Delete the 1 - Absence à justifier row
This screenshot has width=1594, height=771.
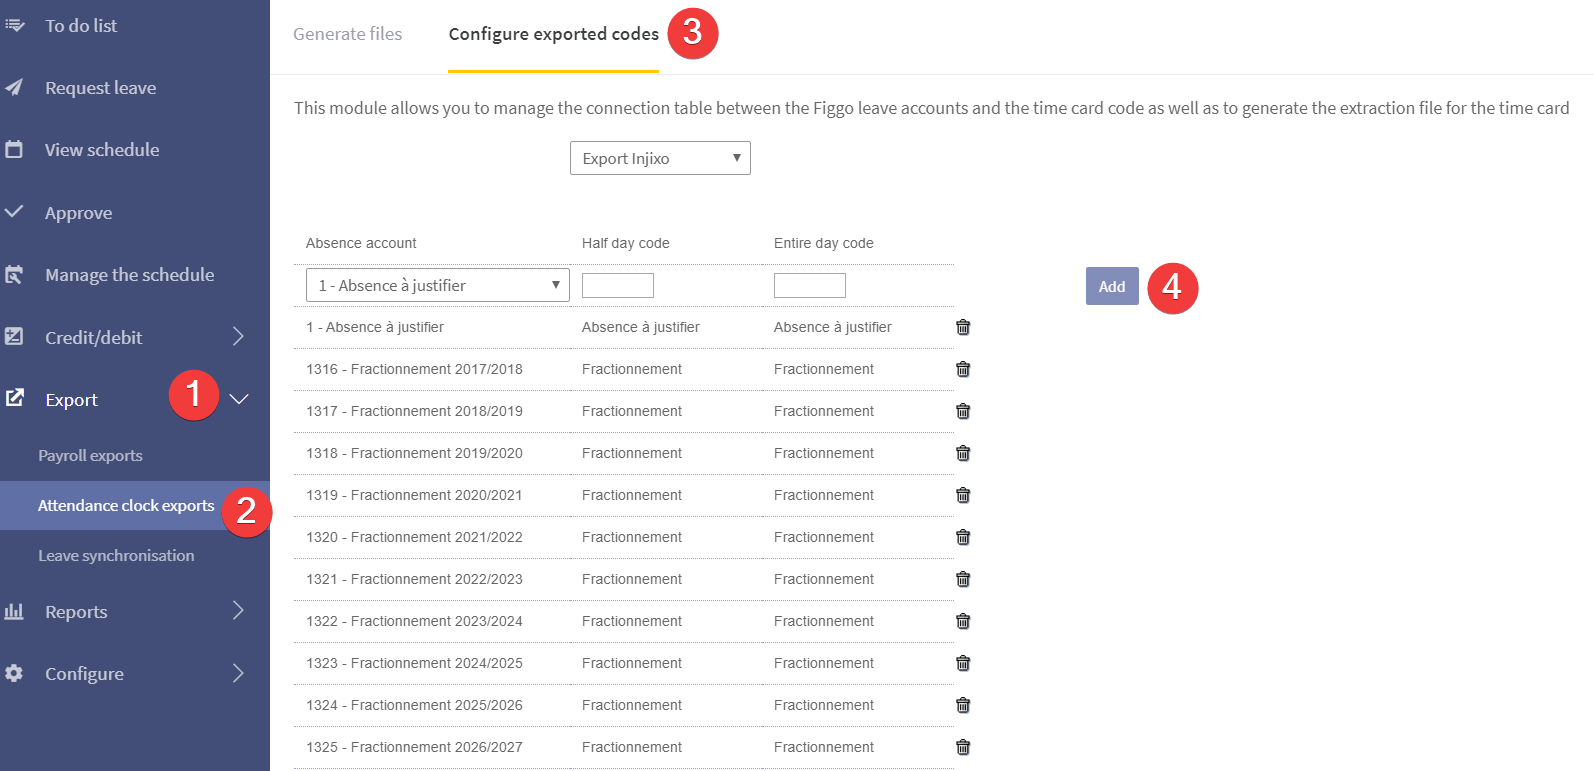(963, 327)
